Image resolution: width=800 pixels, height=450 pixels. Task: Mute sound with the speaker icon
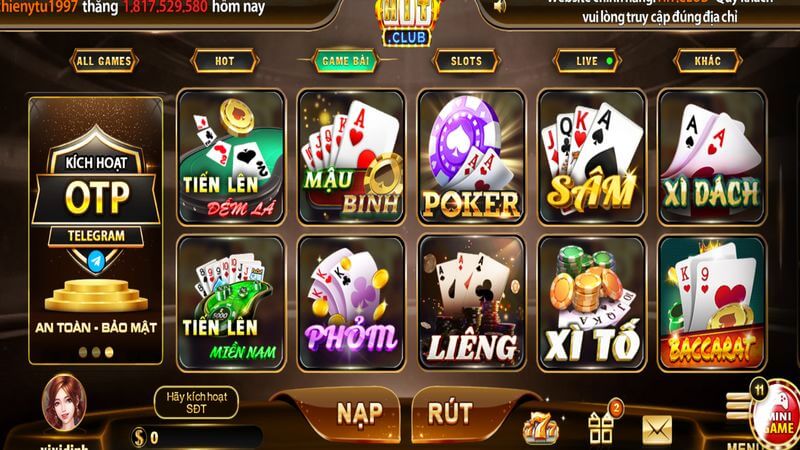(x=500, y=6)
